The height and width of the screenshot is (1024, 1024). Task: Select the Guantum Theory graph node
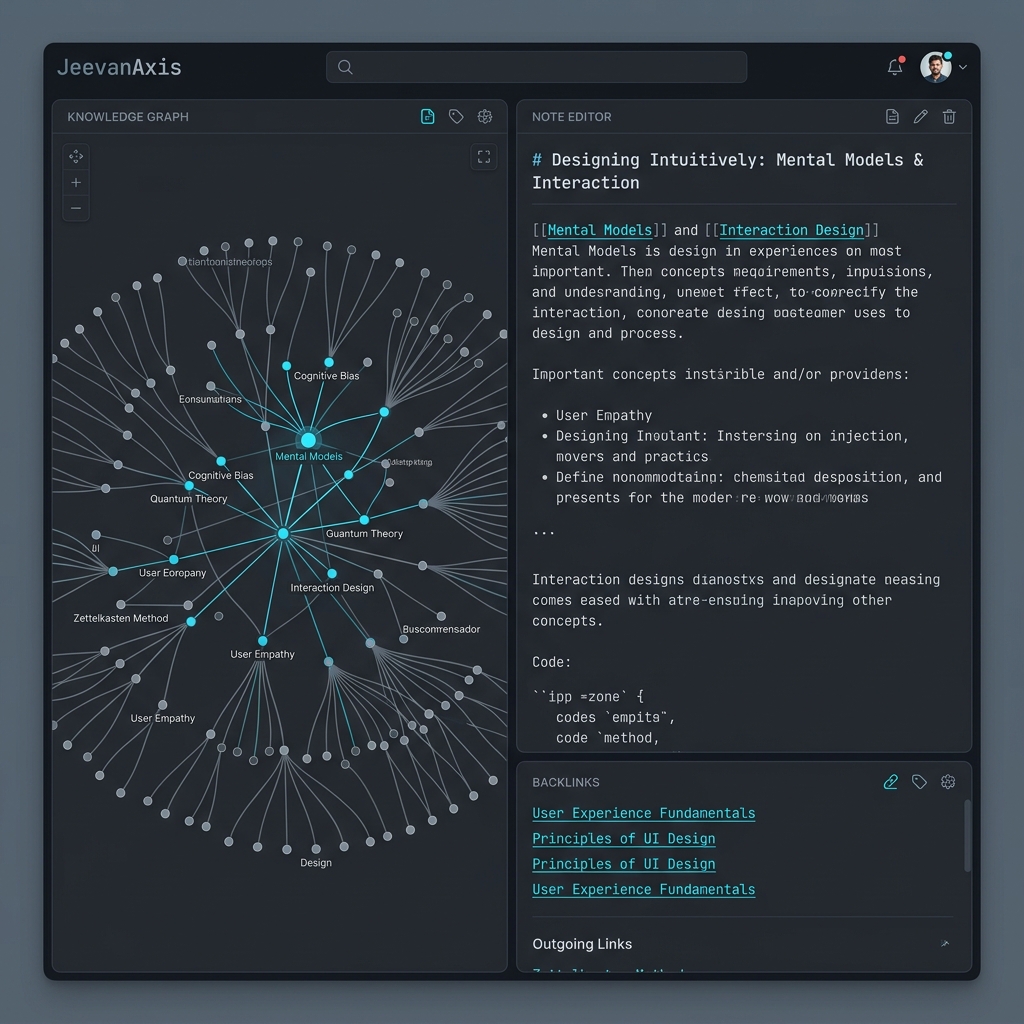364,520
